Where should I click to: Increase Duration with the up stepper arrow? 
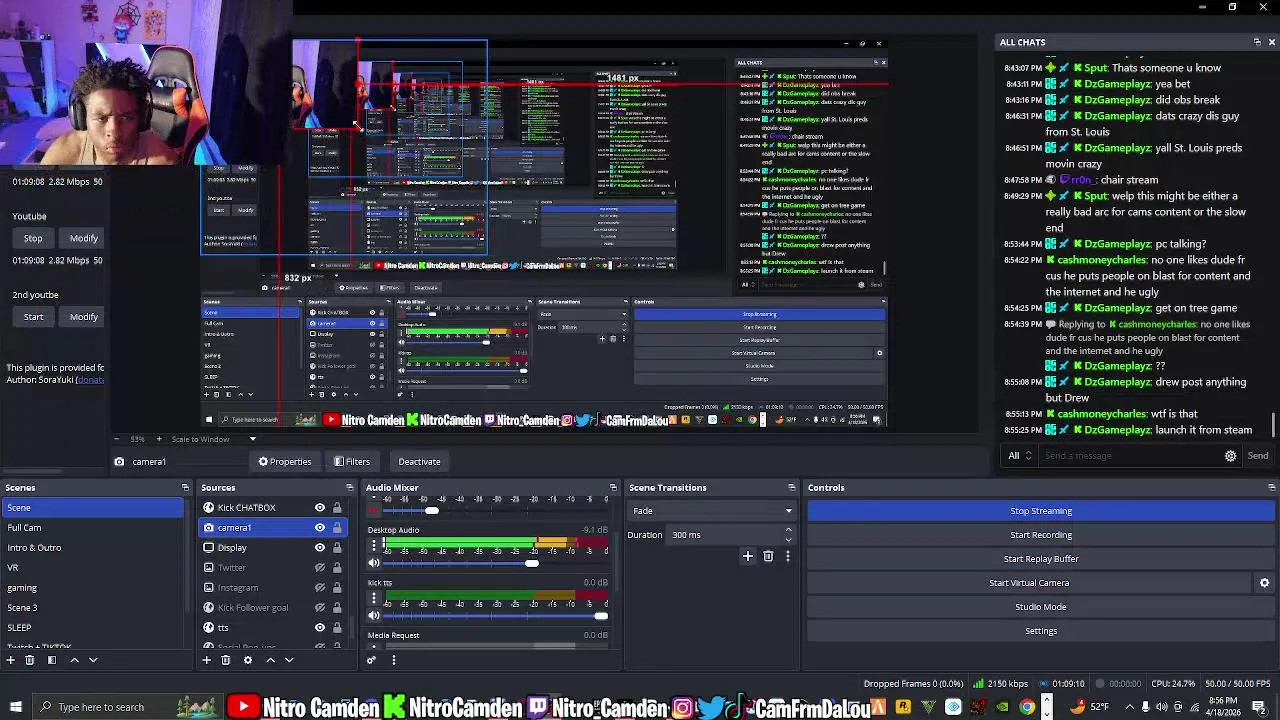coord(788,530)
